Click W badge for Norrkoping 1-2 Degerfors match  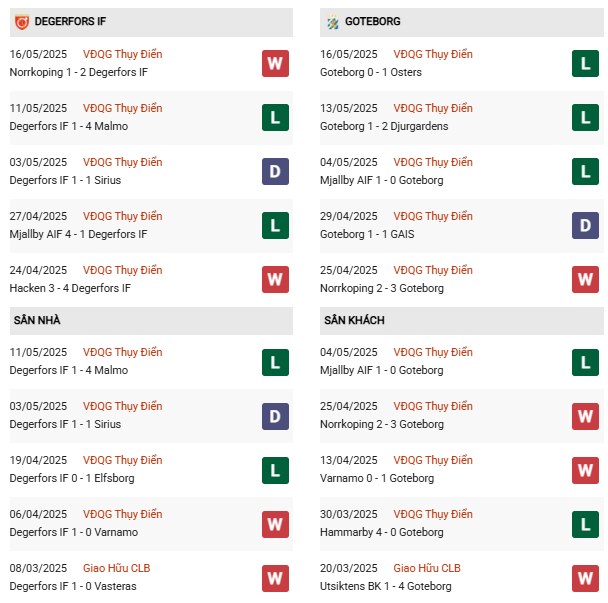coord(275,64)
